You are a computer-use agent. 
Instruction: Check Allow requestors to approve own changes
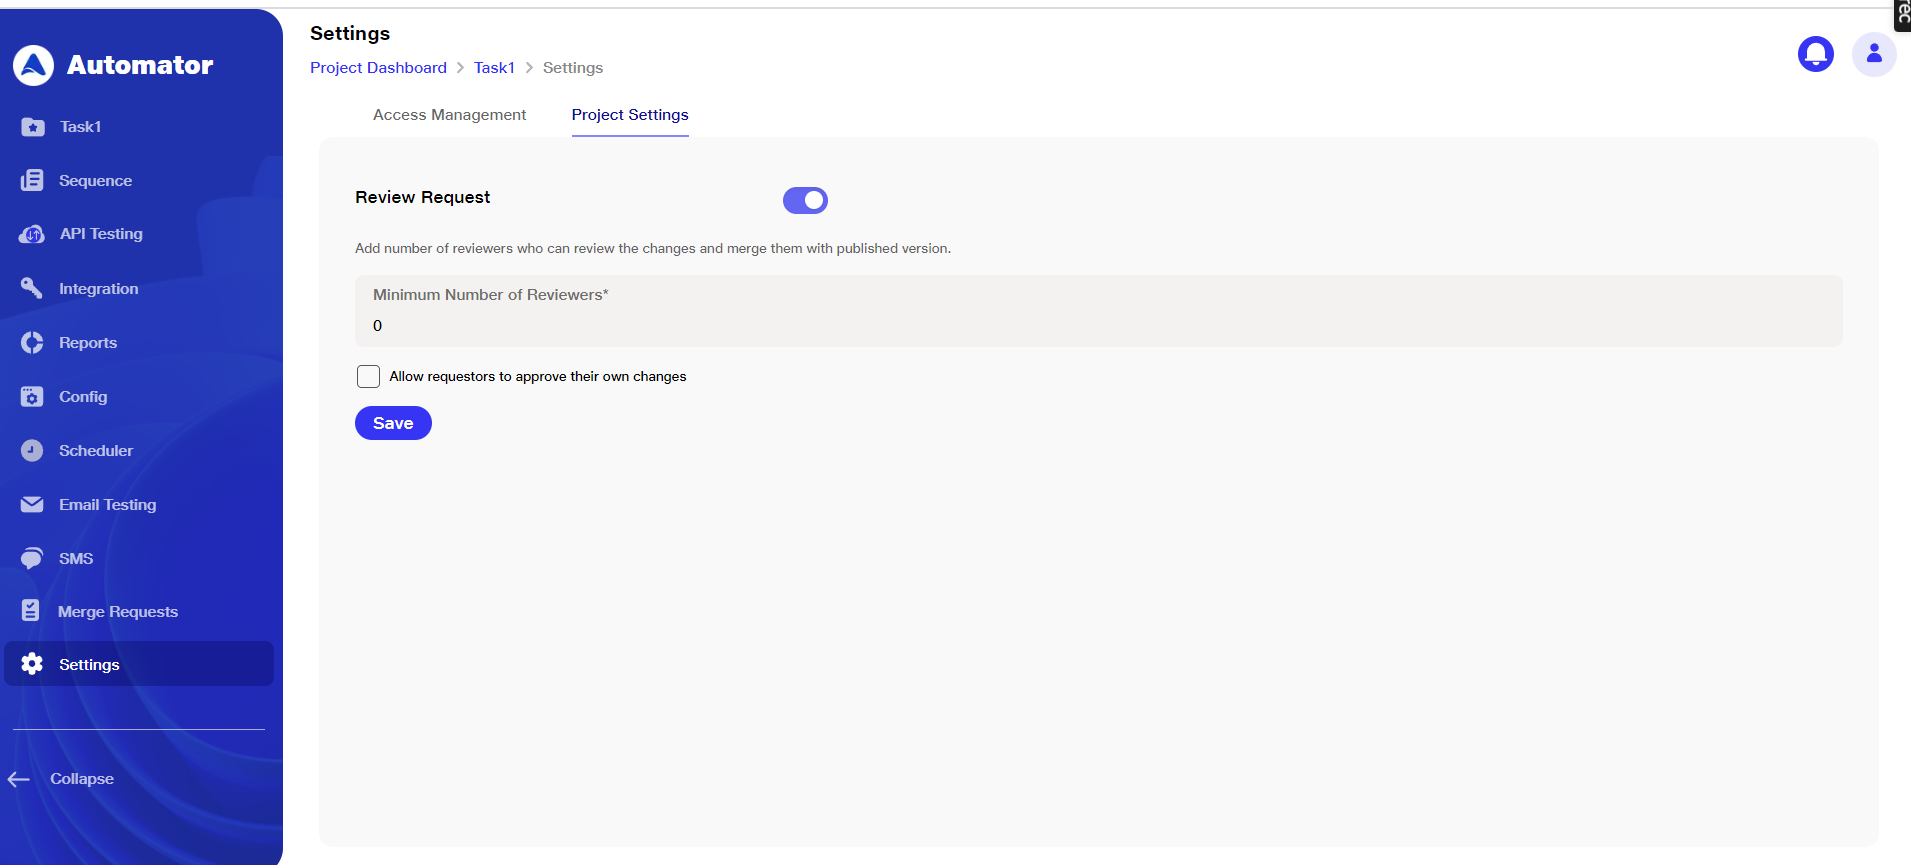point(368,376)
